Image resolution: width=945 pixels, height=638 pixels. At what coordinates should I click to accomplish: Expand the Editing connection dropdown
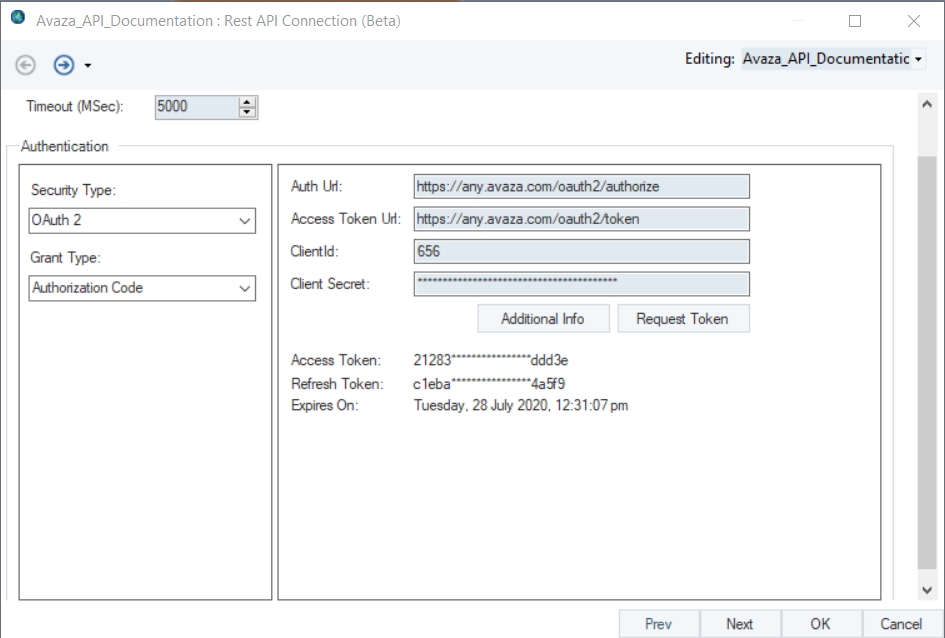point(918,59)
